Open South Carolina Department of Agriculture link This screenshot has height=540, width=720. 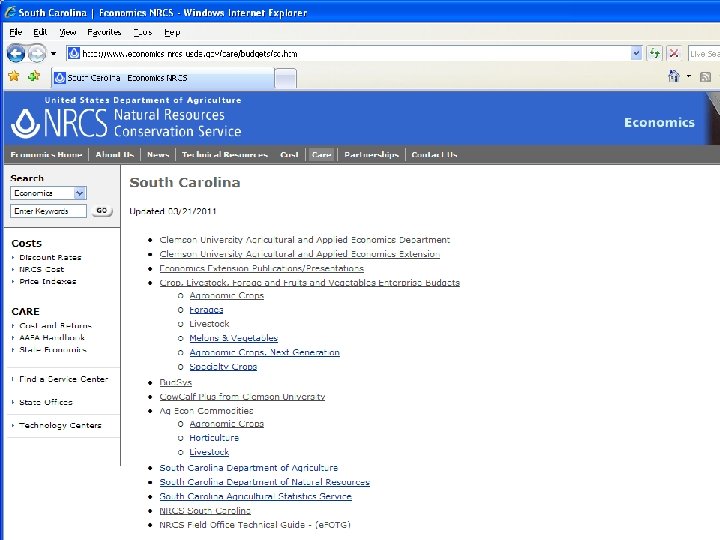click(x=248, y=468)
